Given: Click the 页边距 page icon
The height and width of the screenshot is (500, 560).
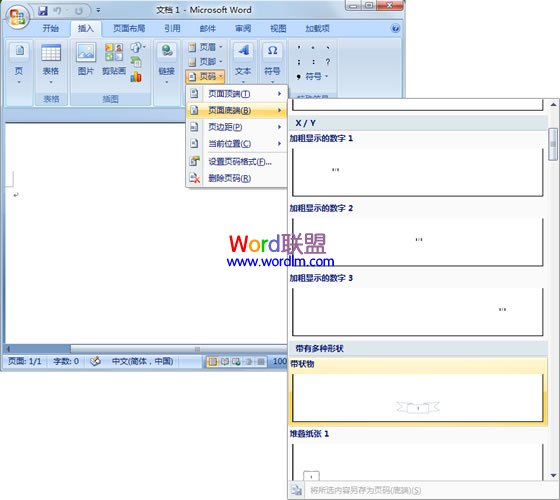Looking at the screenshot, I should [x=194, y=127].
